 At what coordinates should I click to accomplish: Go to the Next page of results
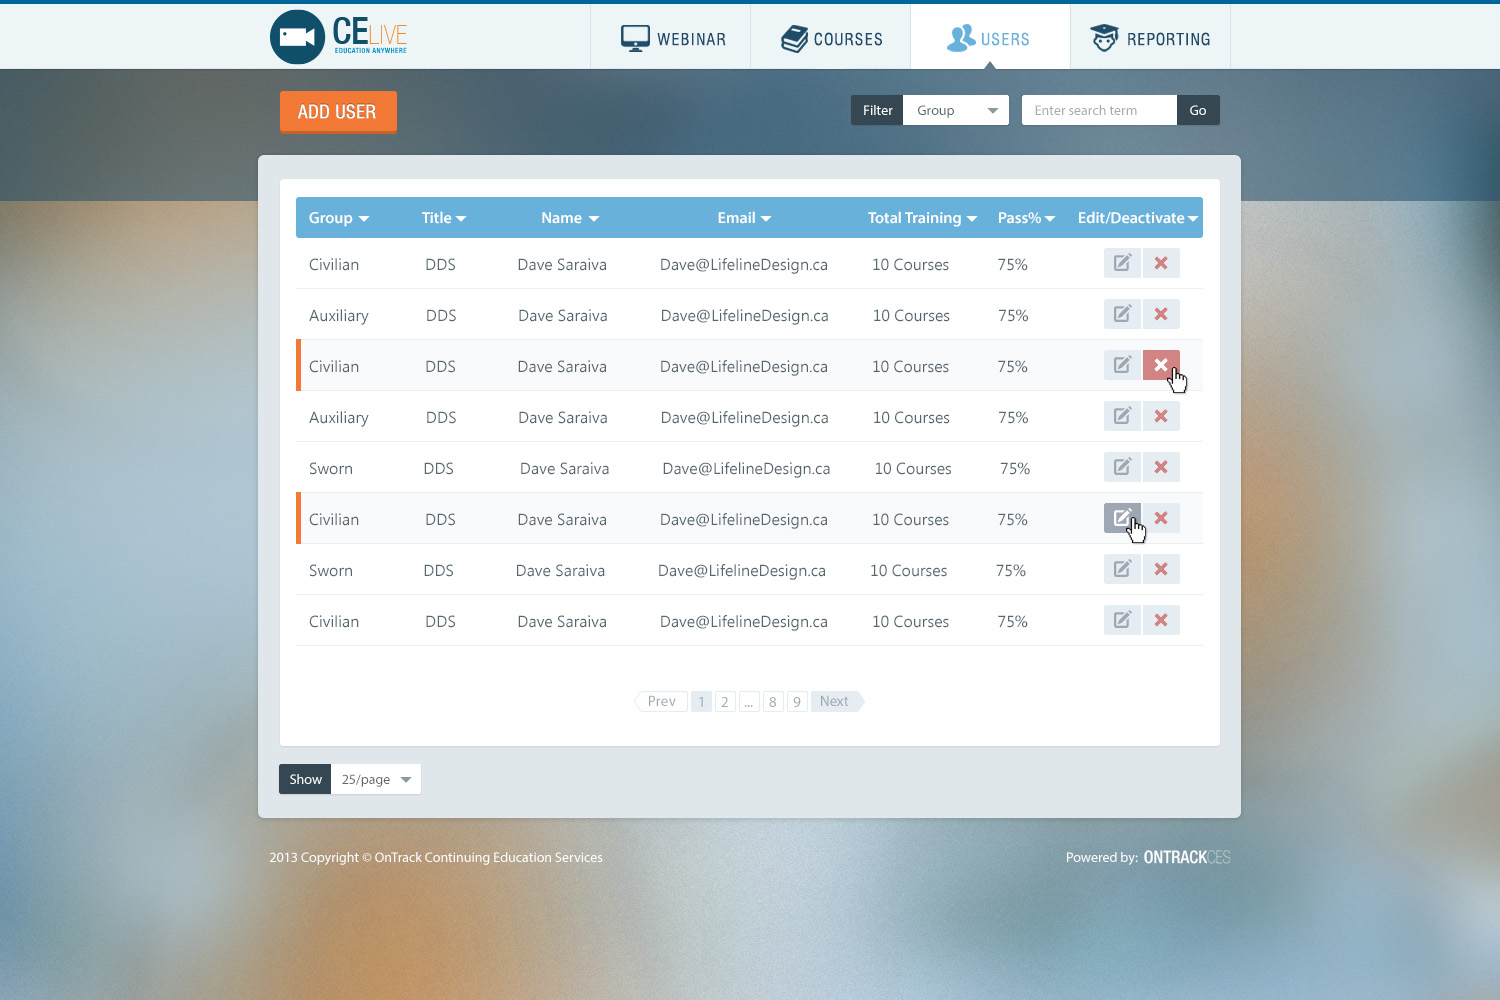(x=836, y=701)
